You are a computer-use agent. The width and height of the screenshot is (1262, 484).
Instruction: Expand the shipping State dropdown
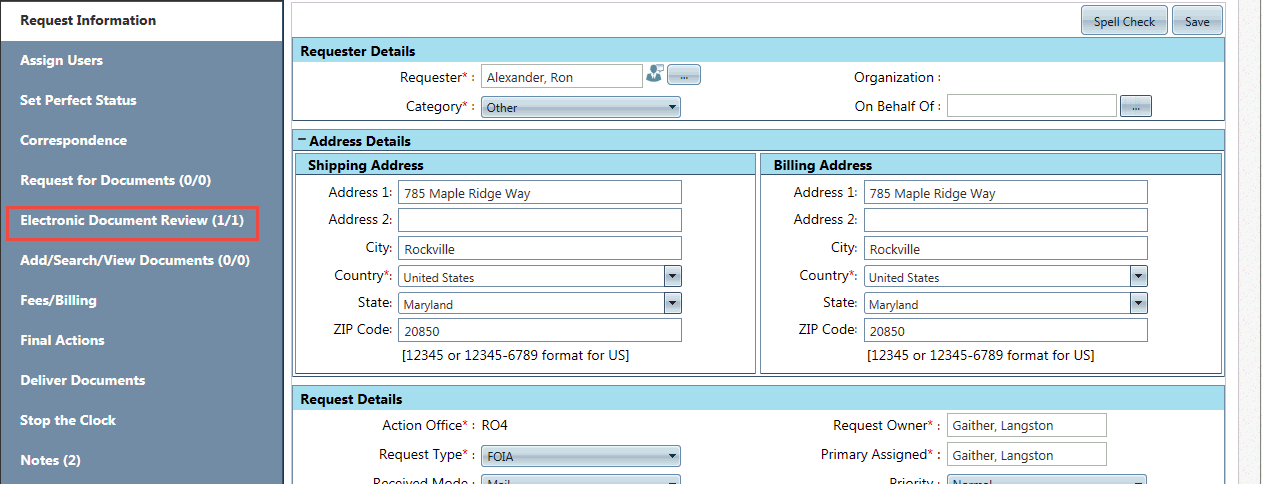[672, 304]
